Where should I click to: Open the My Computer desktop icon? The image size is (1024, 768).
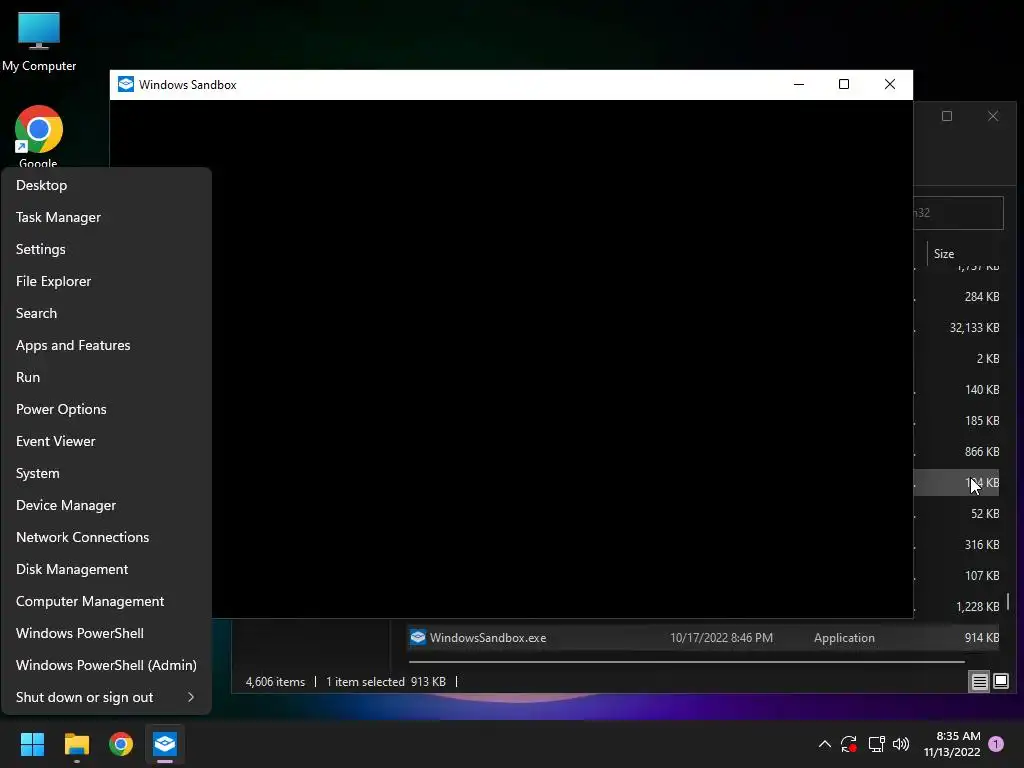(39, 41)
